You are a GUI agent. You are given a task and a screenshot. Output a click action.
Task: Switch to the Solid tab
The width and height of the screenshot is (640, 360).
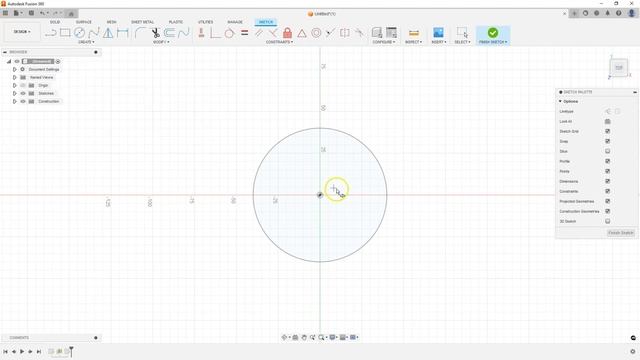(55, 22)
